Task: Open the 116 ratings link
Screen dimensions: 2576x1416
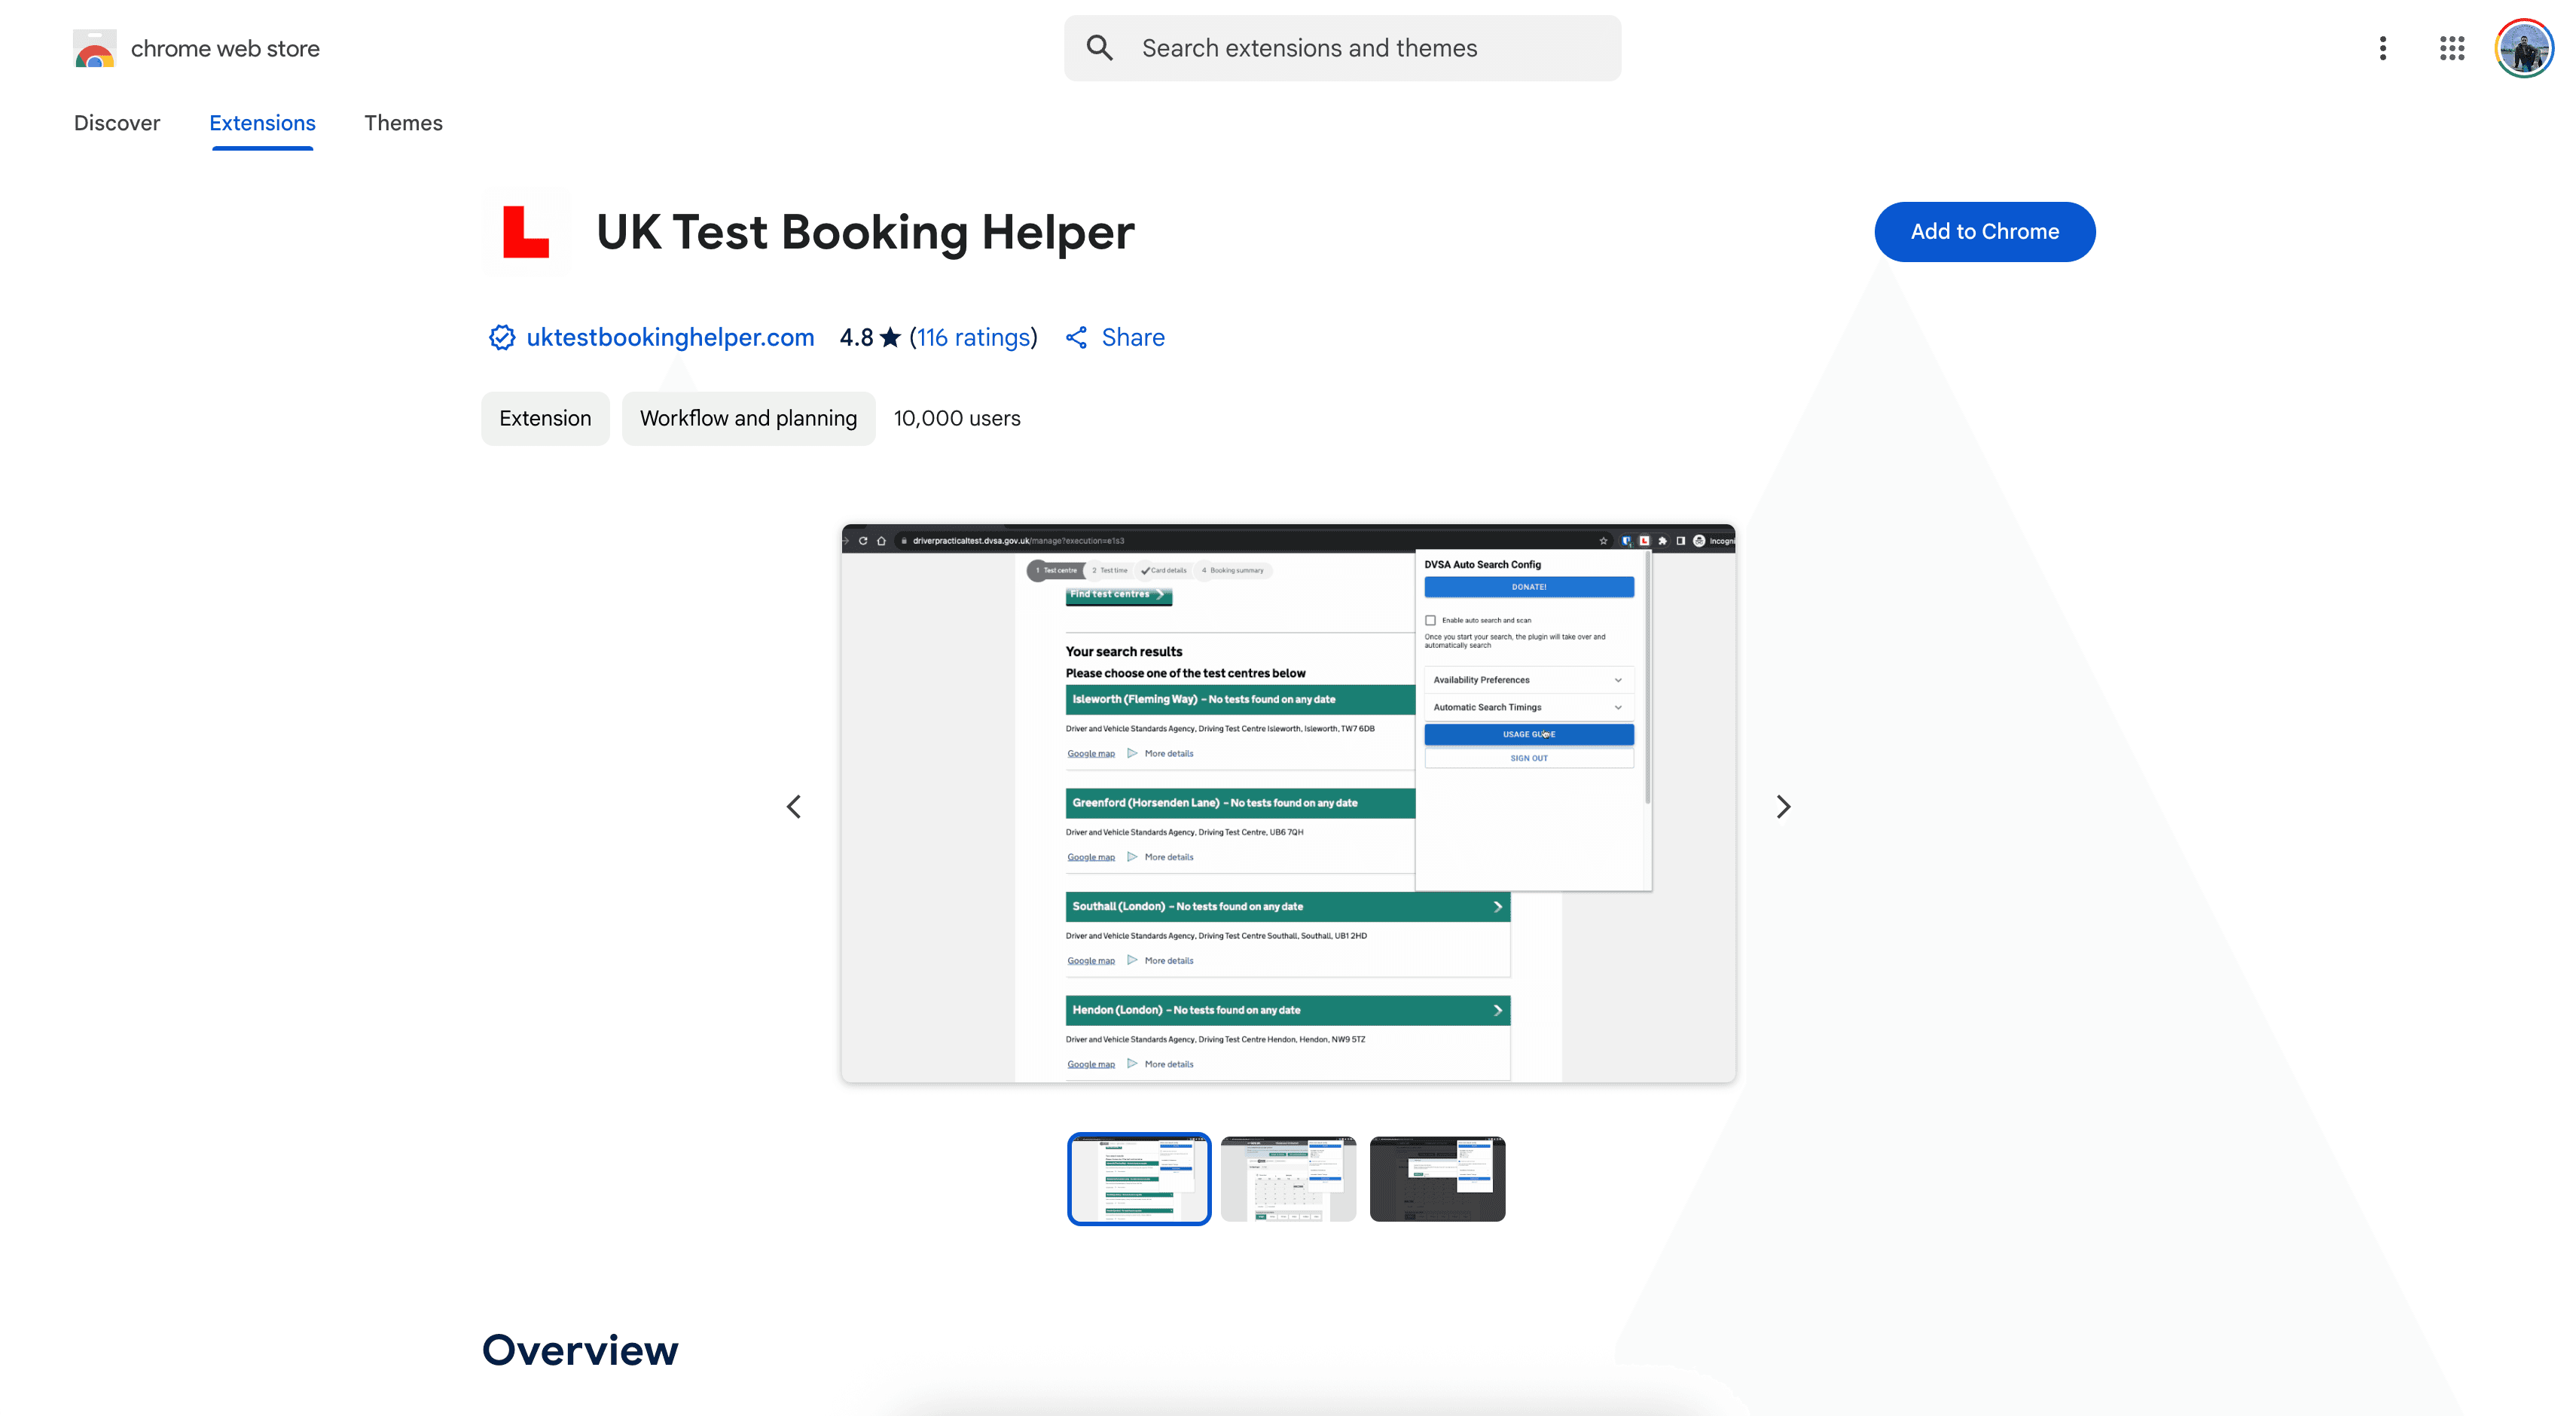Action: (x=973, y=338)
